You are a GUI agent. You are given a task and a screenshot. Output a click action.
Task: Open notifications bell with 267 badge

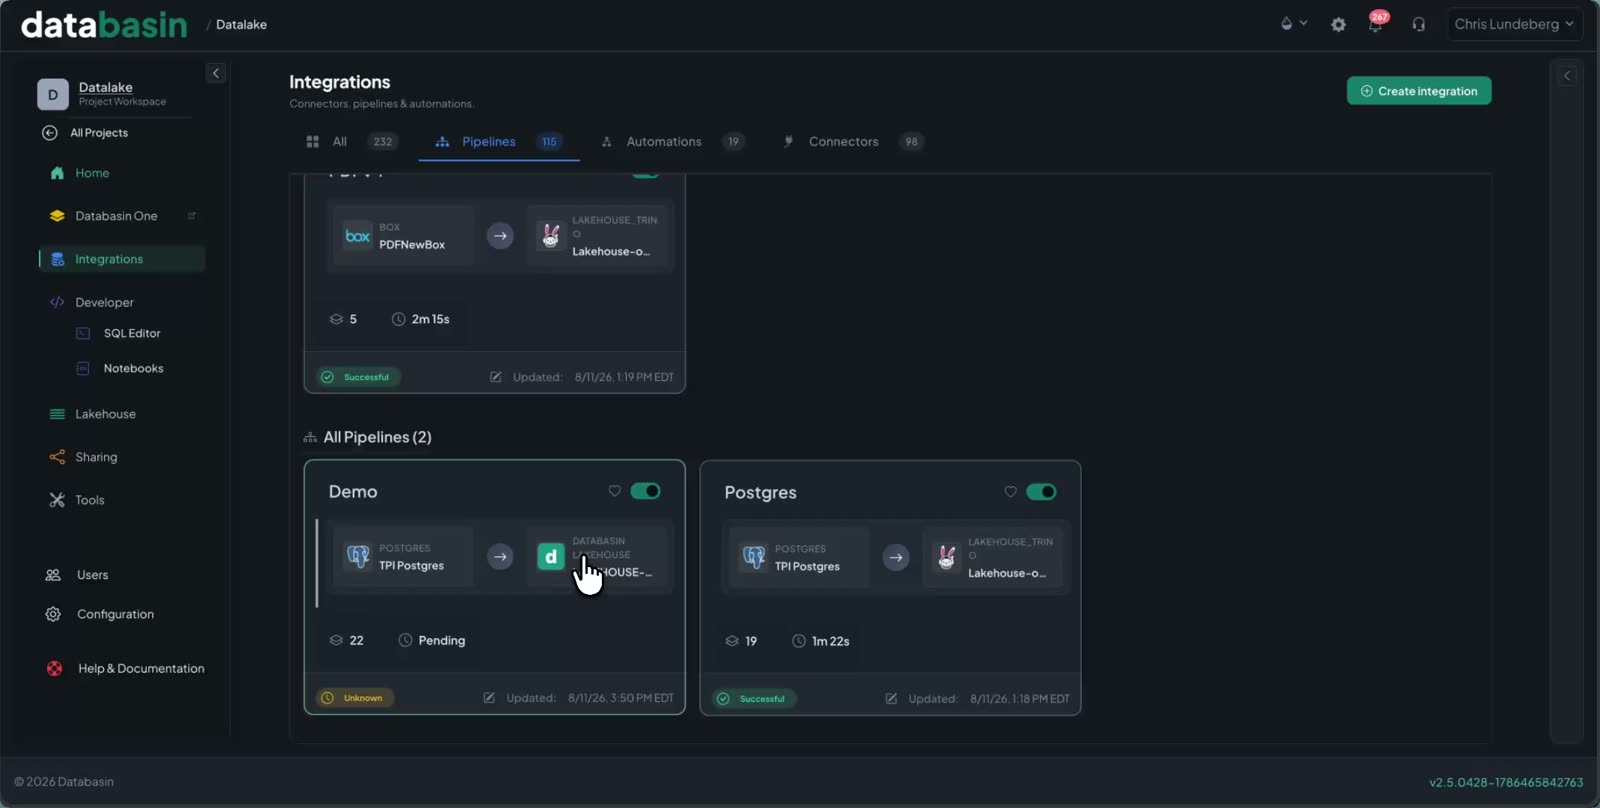point(1376,24)
